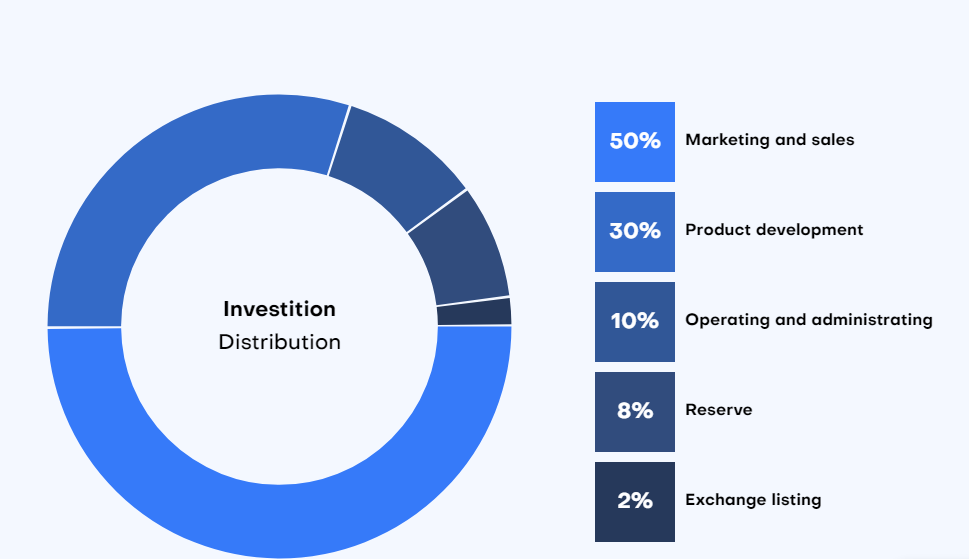
Task: Click the 2% percentage text
Action: (635, 501)
